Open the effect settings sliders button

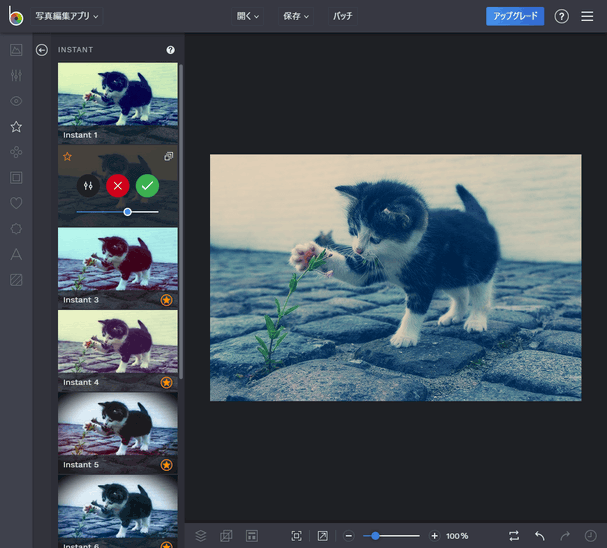(88, 186)
